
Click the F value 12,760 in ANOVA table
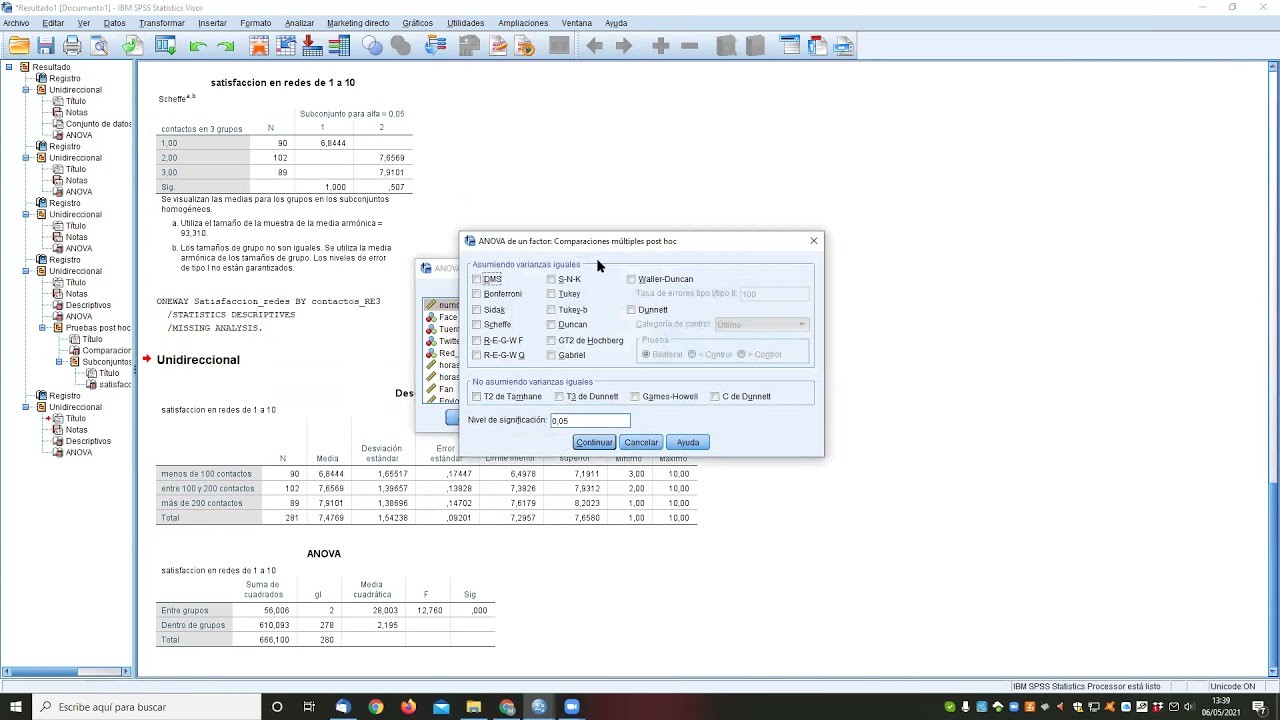430,610
